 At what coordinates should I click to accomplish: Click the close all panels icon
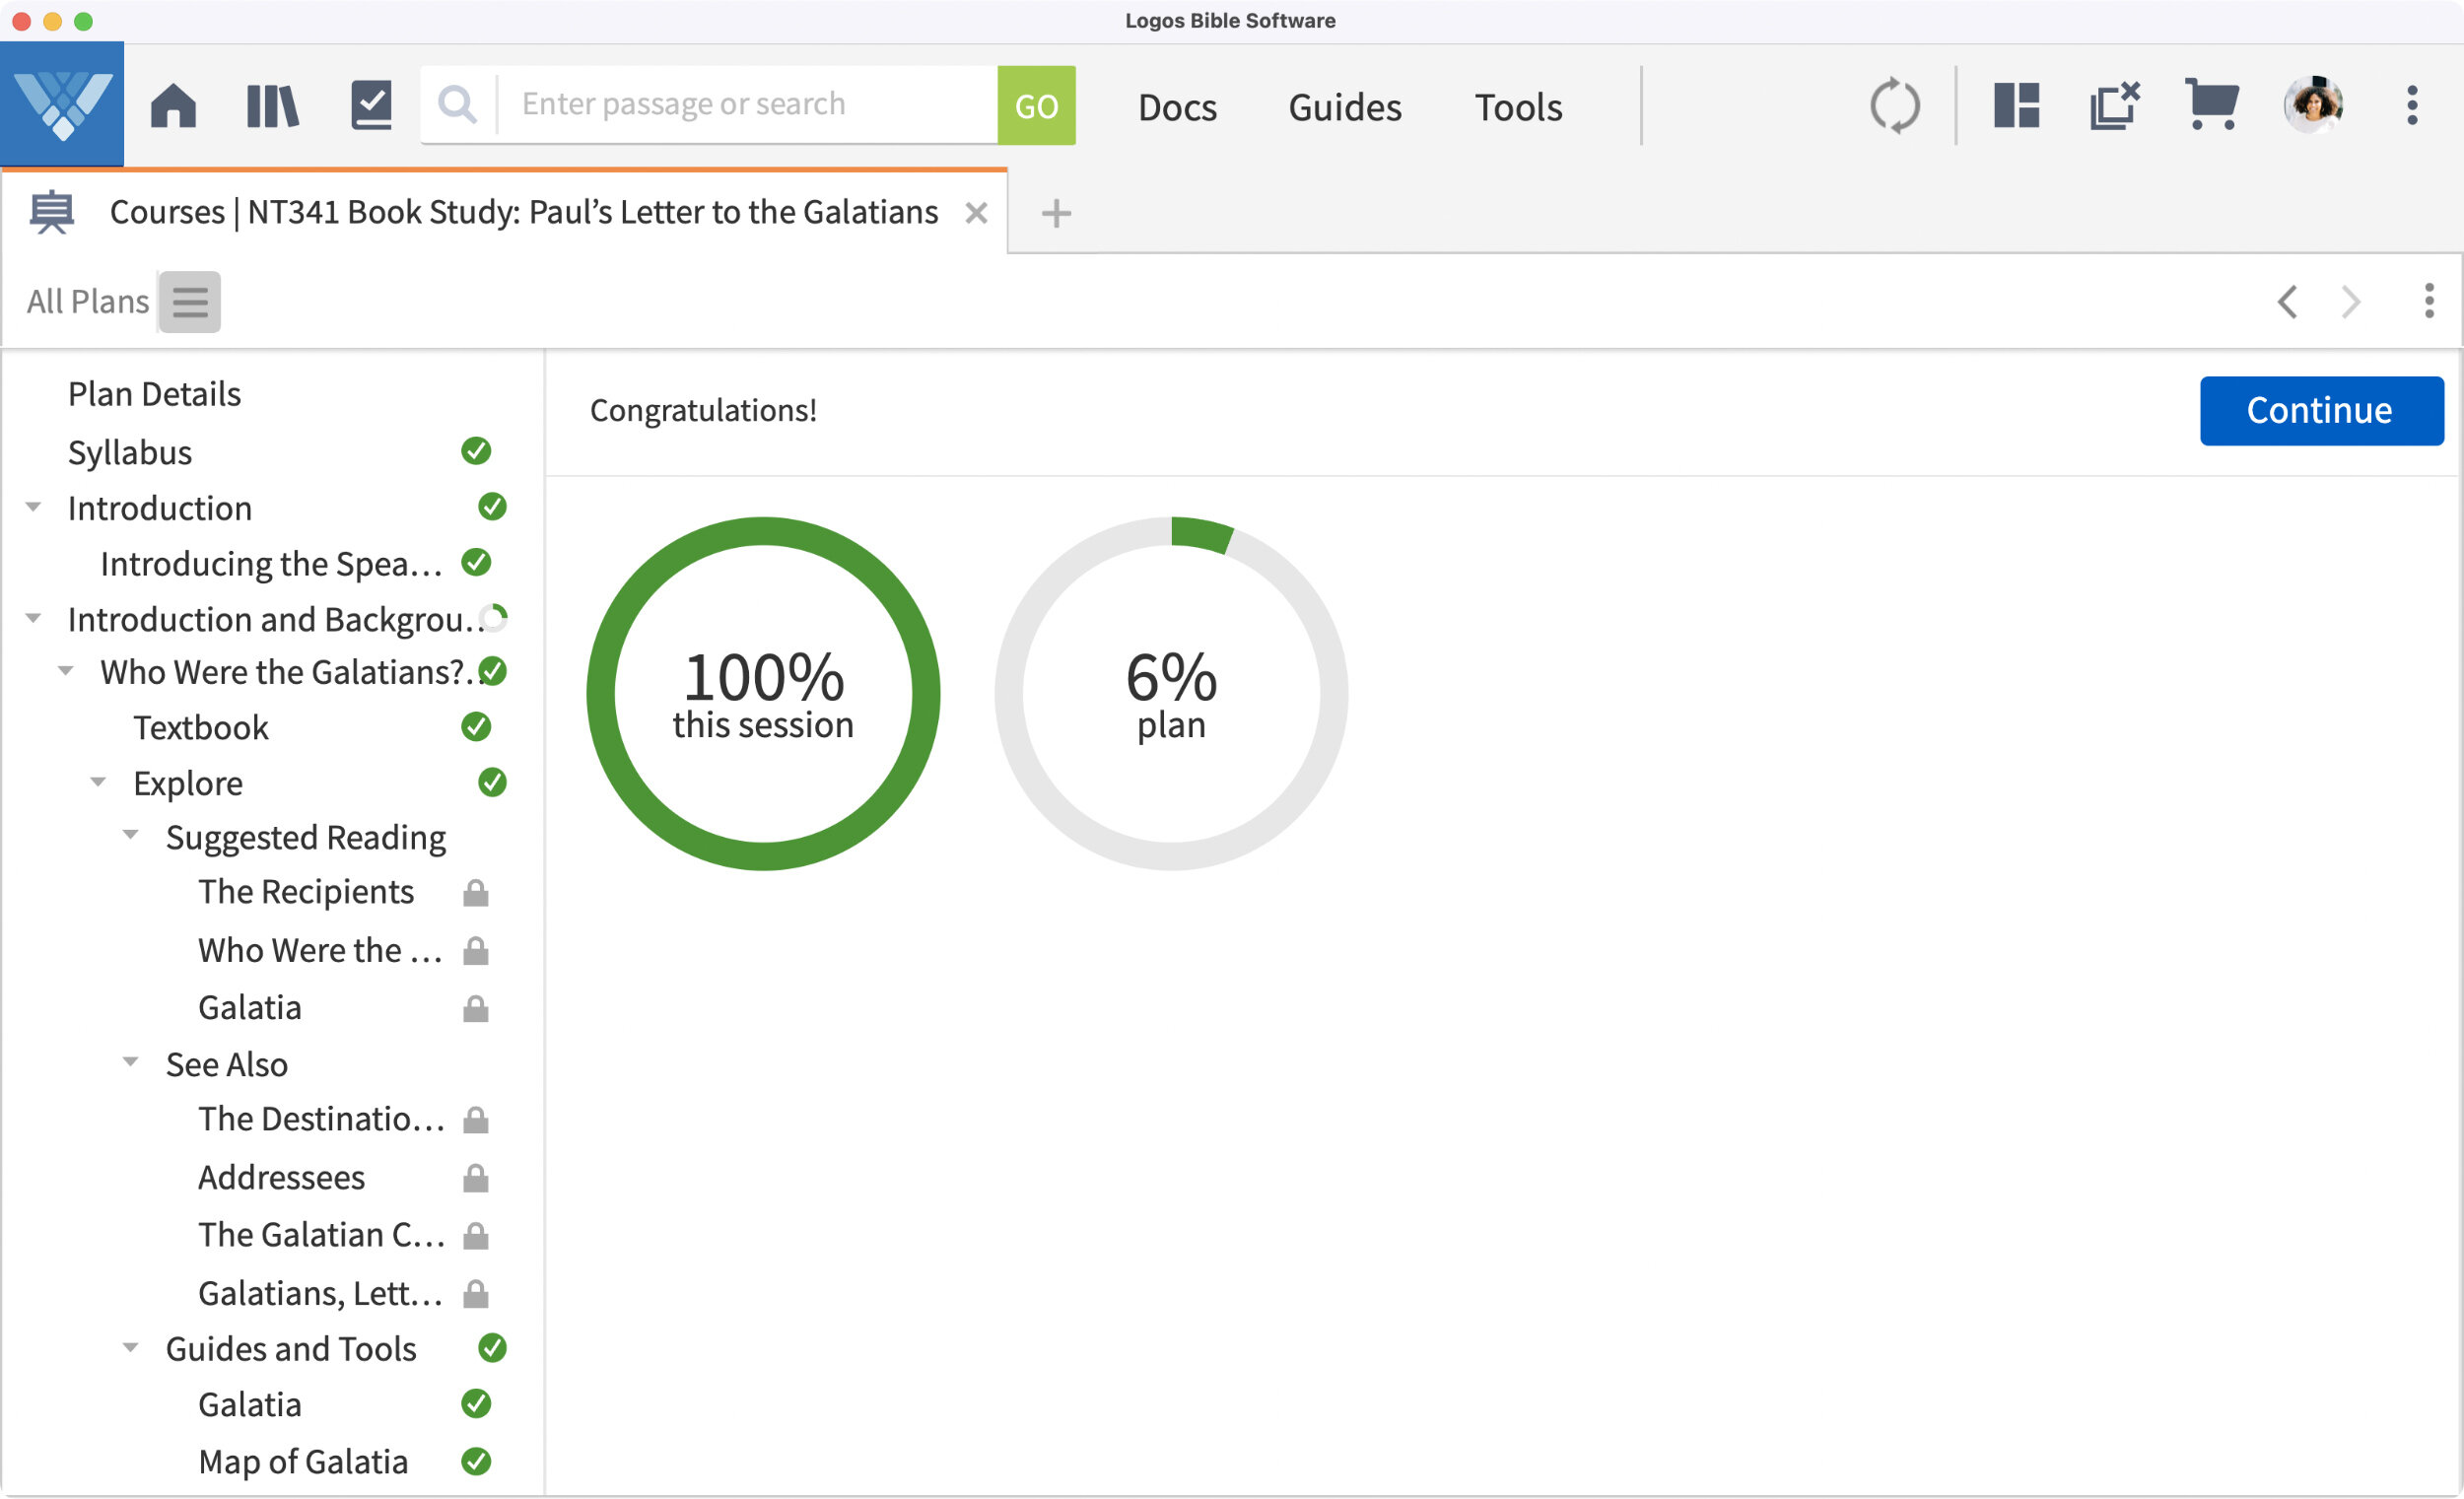2114,105
